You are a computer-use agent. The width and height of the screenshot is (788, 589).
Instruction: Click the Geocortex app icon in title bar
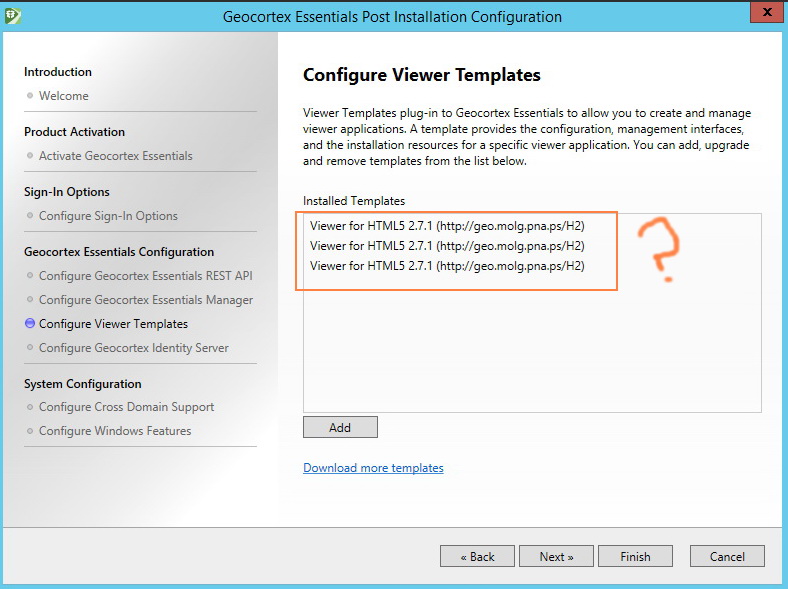coord(12,15)
